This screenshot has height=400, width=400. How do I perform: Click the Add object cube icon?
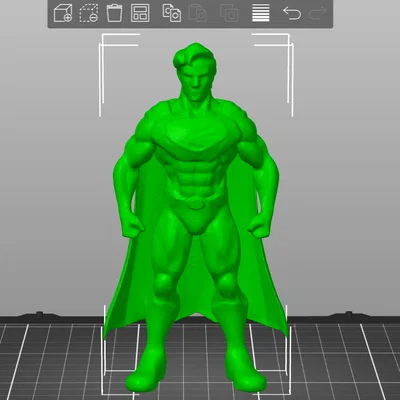tap(63, 13)
